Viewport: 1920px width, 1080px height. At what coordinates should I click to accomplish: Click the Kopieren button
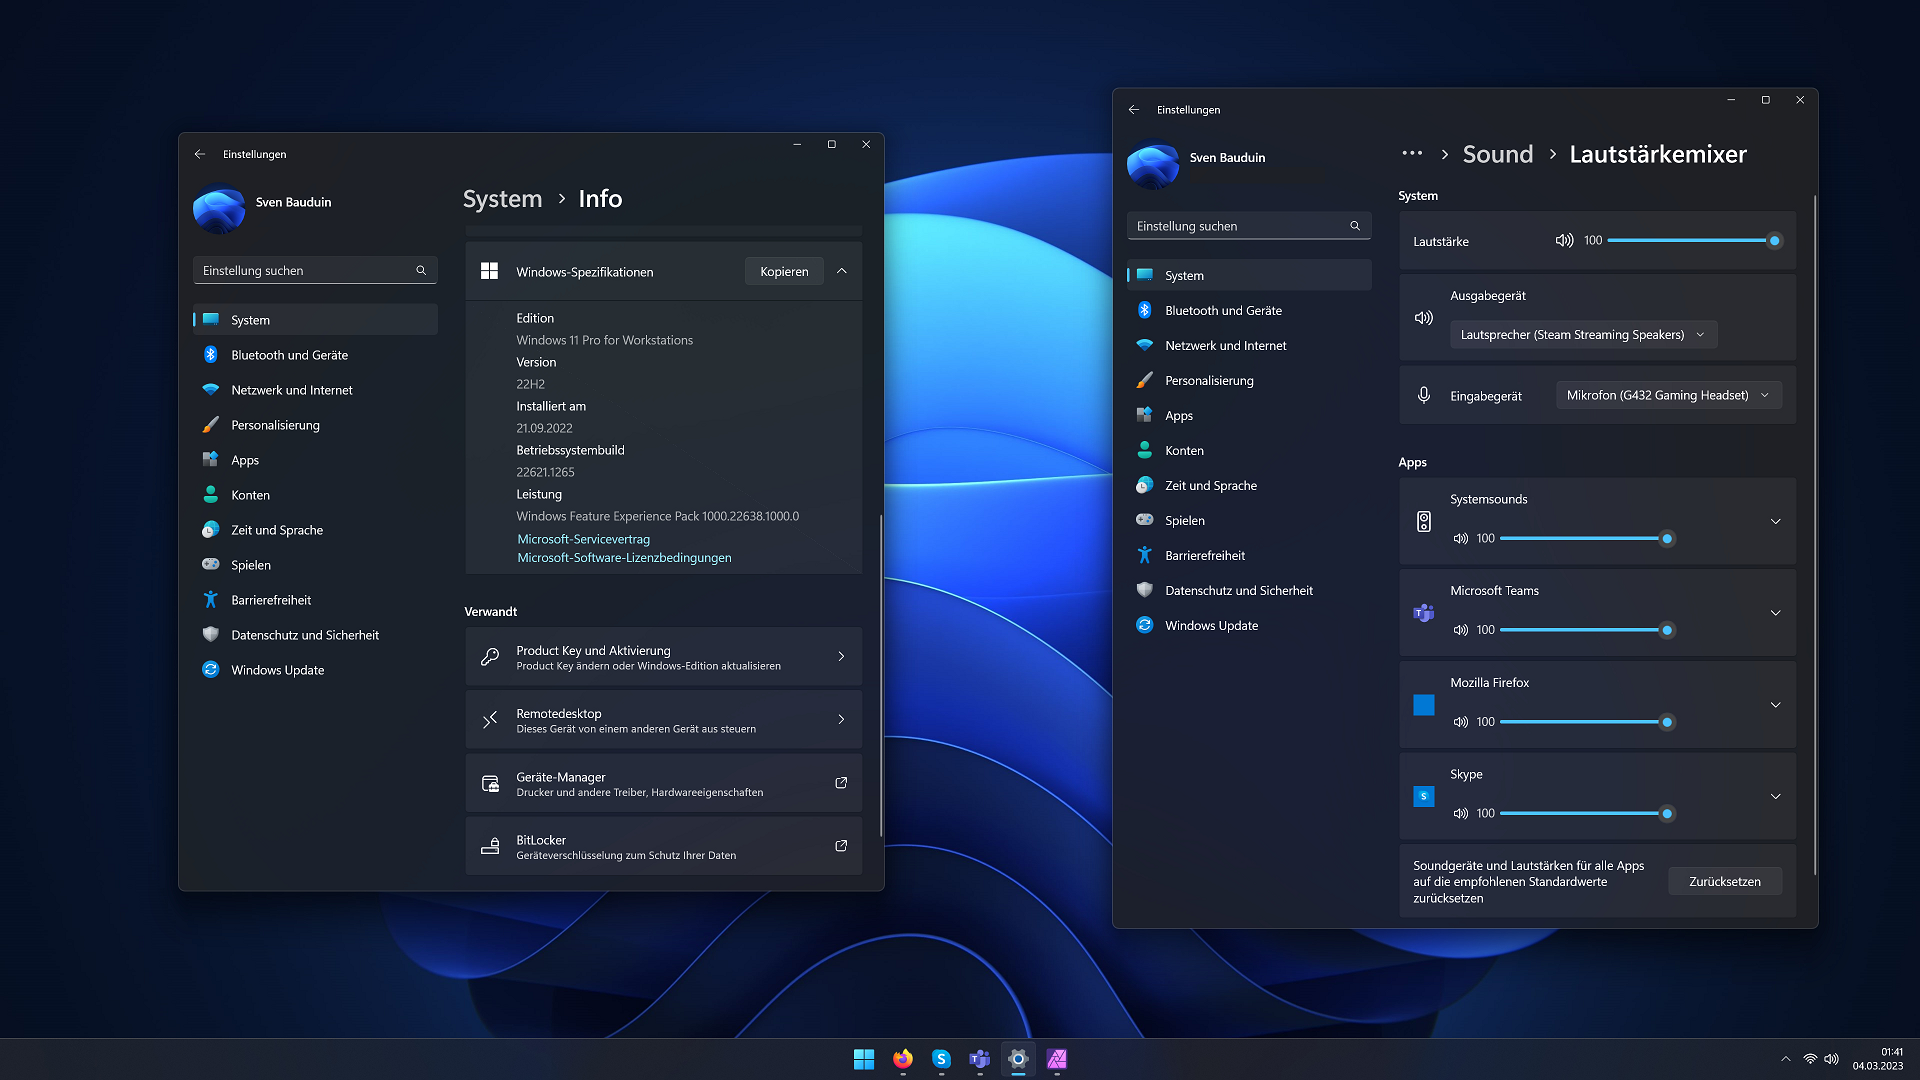[x=784, y=272]
